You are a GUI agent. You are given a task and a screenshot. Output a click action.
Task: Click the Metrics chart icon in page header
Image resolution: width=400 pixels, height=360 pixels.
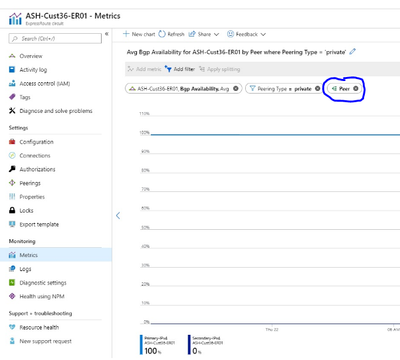pyautogui.click(x=15, y=19)
